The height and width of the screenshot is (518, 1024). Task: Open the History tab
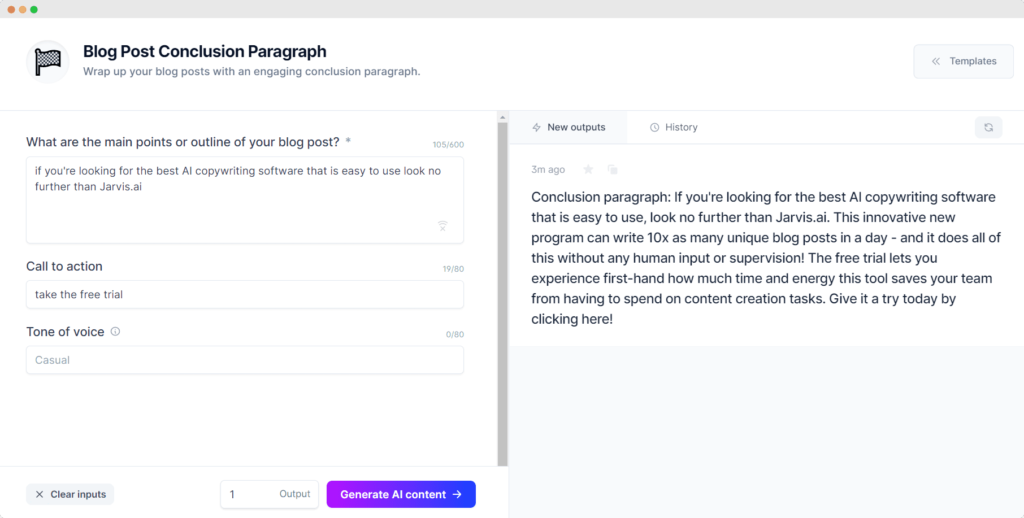(x=673, y=127)
